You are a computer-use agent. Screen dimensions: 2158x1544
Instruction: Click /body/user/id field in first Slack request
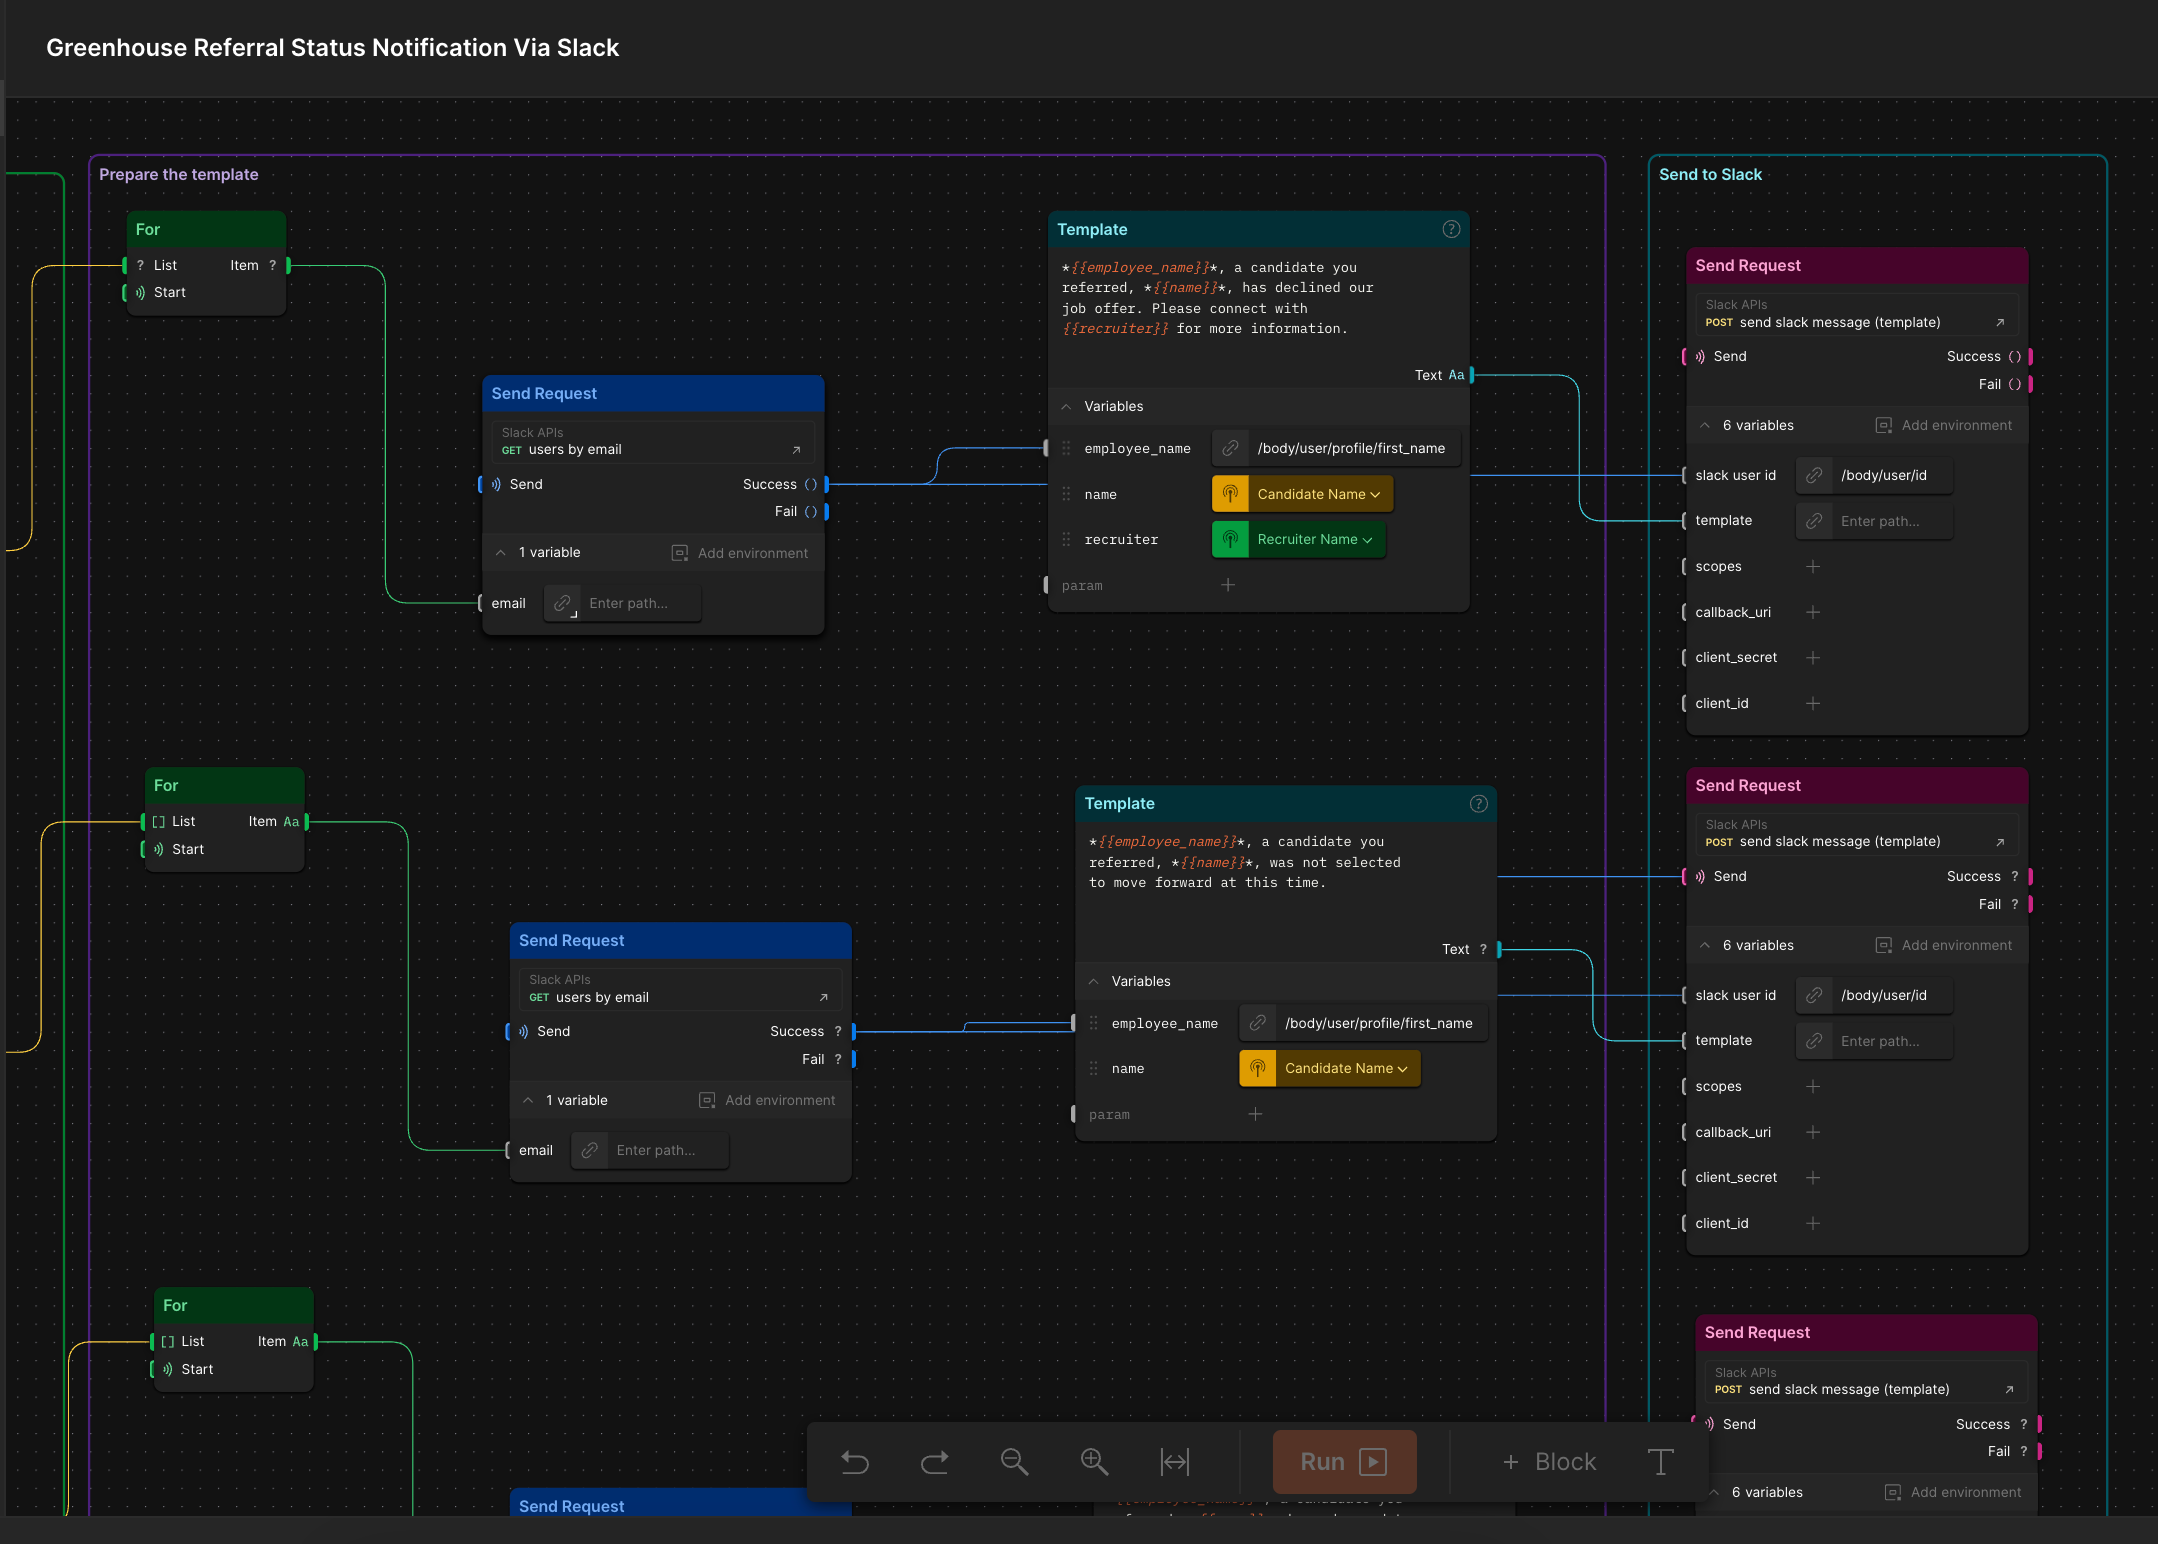(1892, 475)
